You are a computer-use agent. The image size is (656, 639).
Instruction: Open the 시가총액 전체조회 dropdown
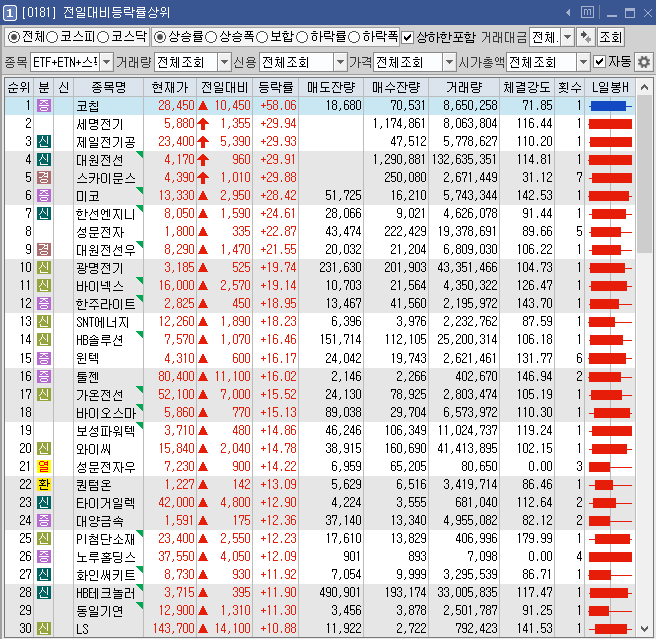tap(583, 62)
